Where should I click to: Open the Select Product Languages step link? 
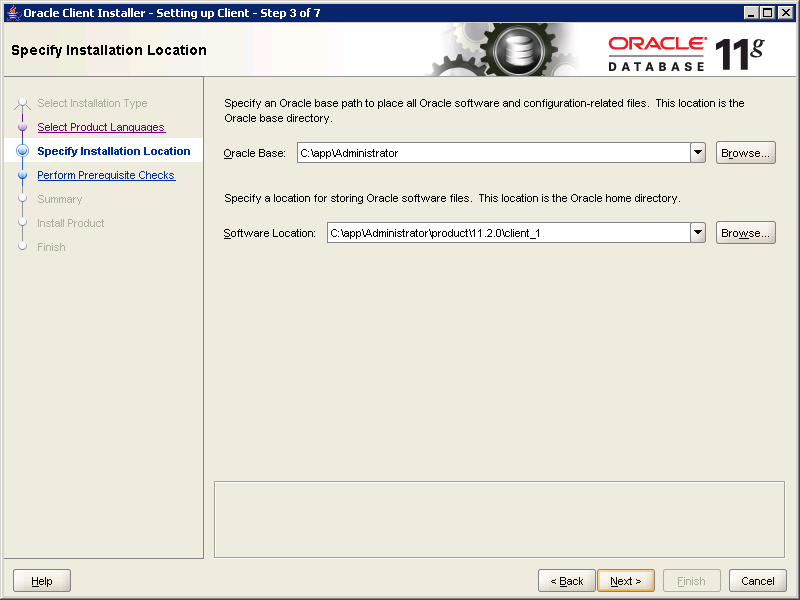click(101, 127)
